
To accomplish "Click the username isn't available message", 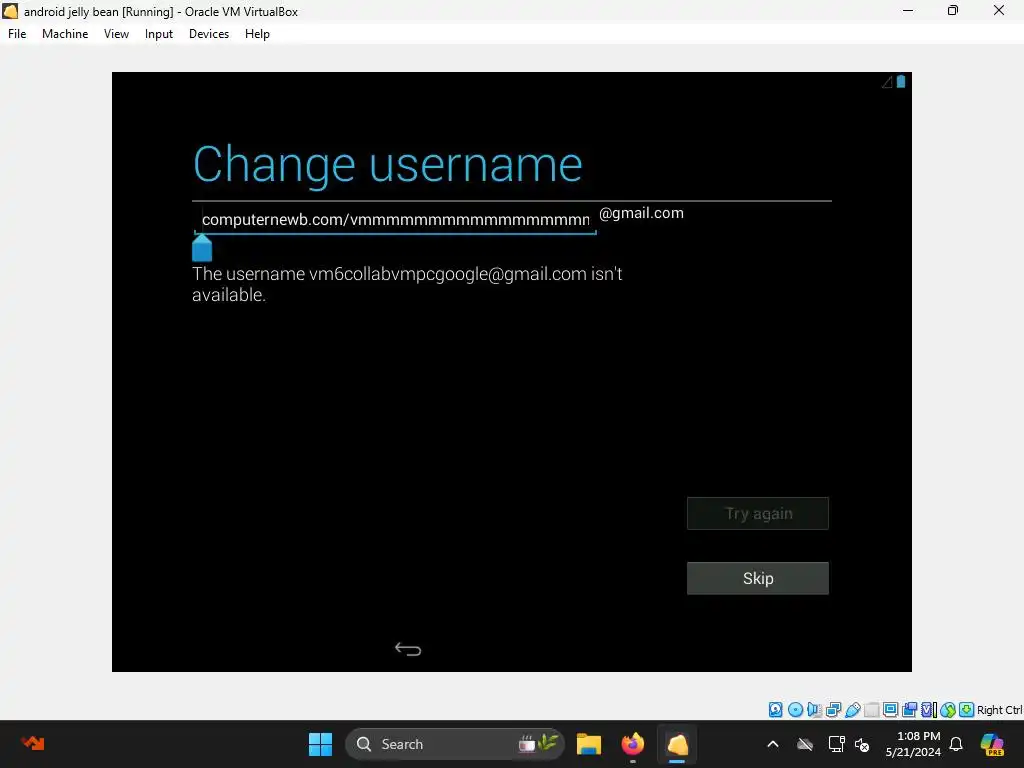I will click(x=407, y=284).
